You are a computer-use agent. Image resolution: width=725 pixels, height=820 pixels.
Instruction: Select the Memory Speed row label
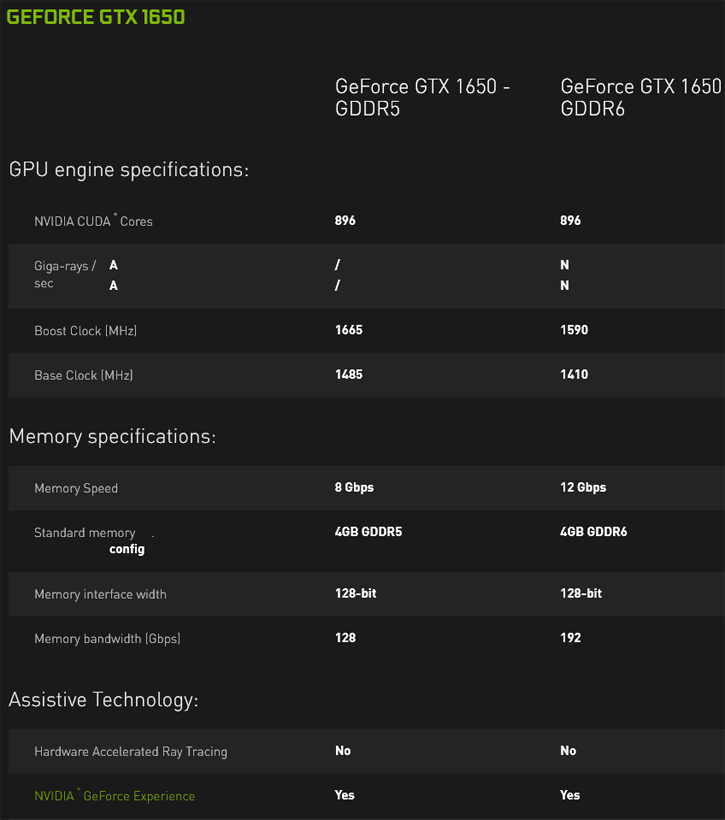76,488
